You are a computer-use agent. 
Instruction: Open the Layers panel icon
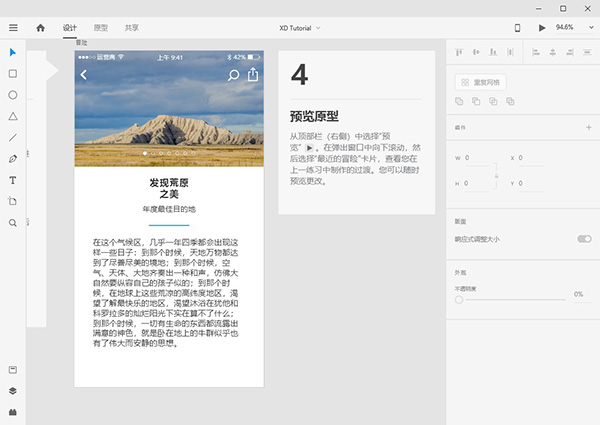click(x=13, y=391)
